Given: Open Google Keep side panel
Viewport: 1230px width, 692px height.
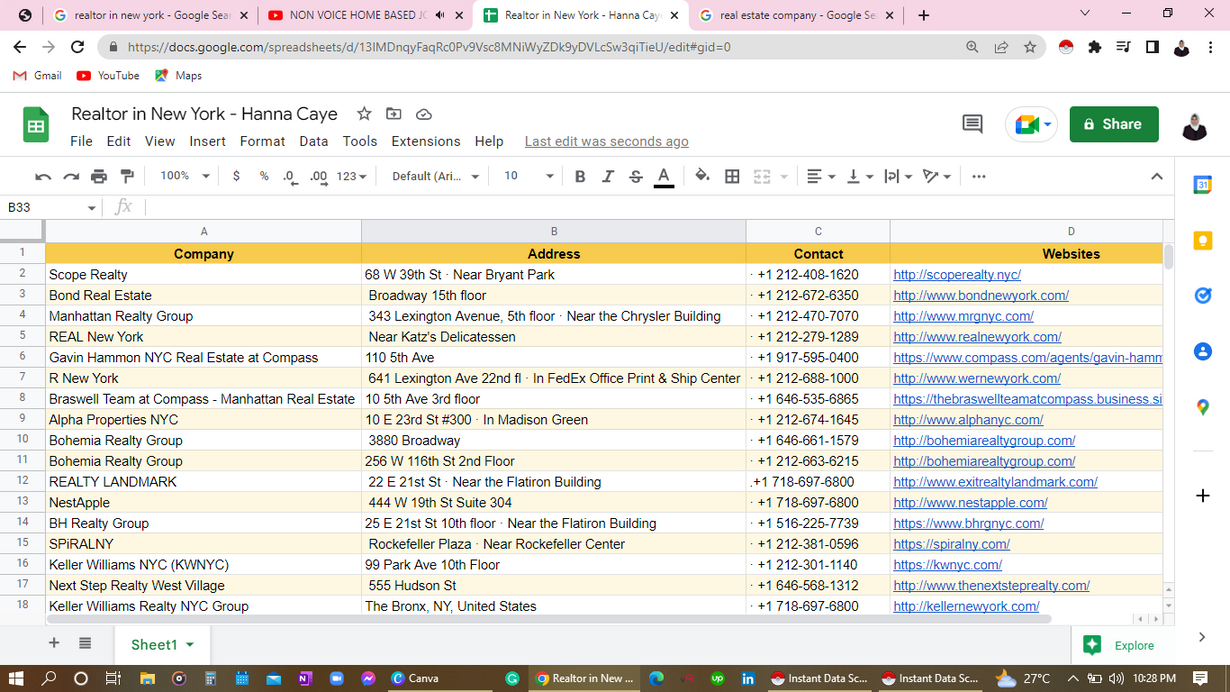Looking at the screenshot, I should [1203, 240].
